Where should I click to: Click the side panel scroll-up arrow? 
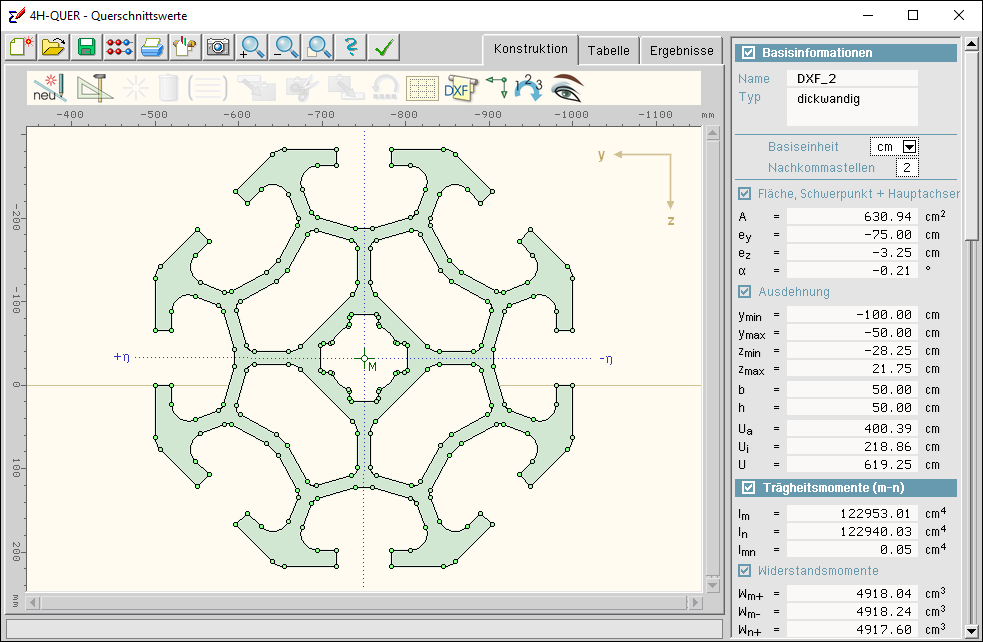(970, 45)
